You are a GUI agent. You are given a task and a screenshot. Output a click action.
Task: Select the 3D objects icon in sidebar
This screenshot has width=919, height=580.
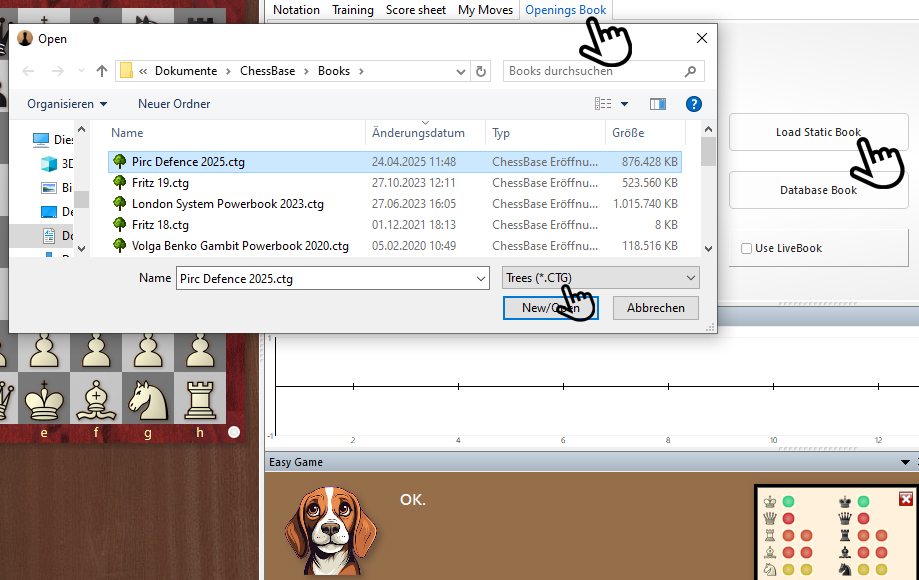(x=48, y=163)
